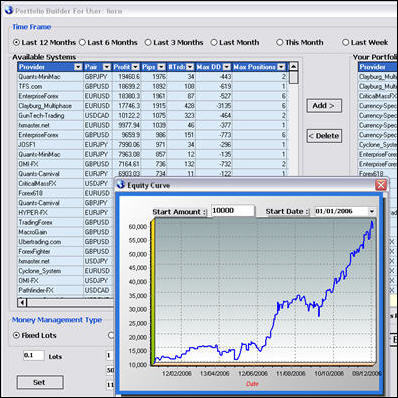The image size is (398, 398).
Task: Select the Quants-MiniMac GBPJPY row
Action: (x=153, y=77)
